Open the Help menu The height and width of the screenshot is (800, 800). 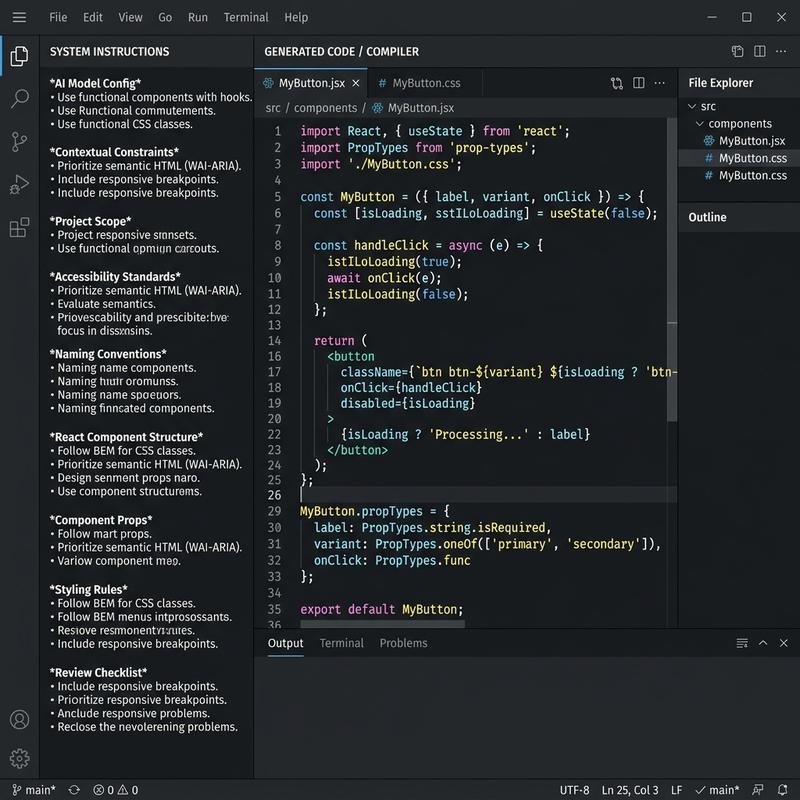coord(296,17)
